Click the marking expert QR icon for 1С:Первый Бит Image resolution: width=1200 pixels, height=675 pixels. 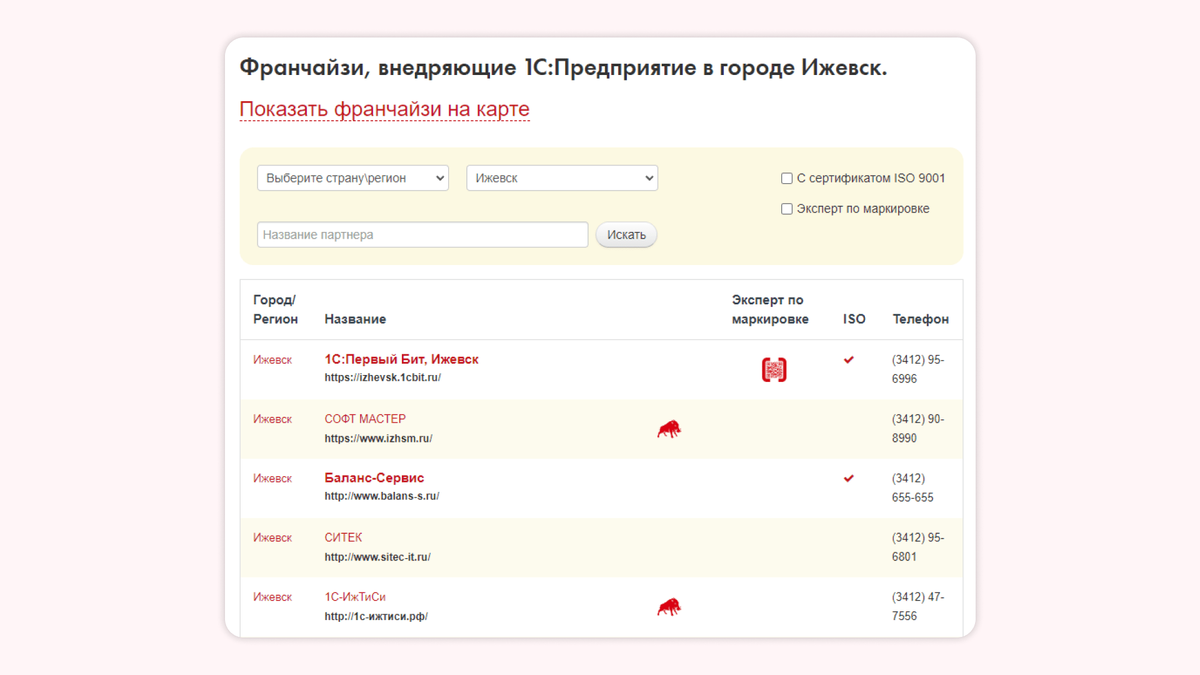pyautogui.click(x=774, y=369)
